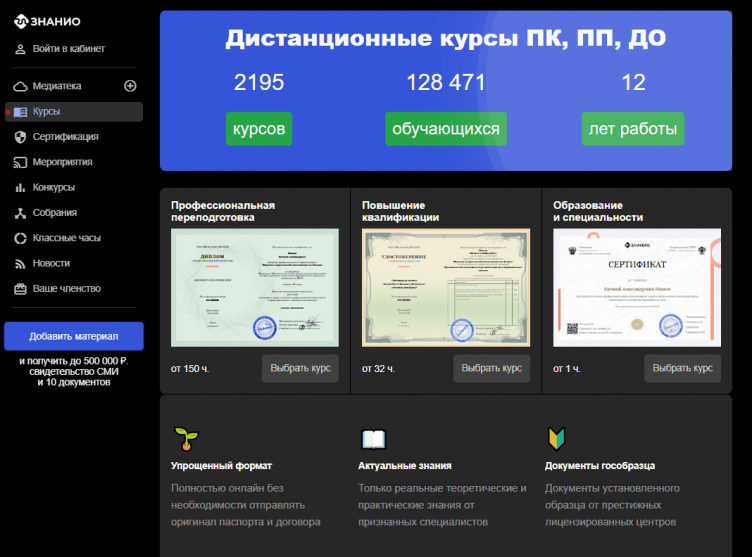Image resolution: width=752 pixels, height=557 pixels.
Task: Navigate to Конкурсы section
Action: tap(54, 188)
